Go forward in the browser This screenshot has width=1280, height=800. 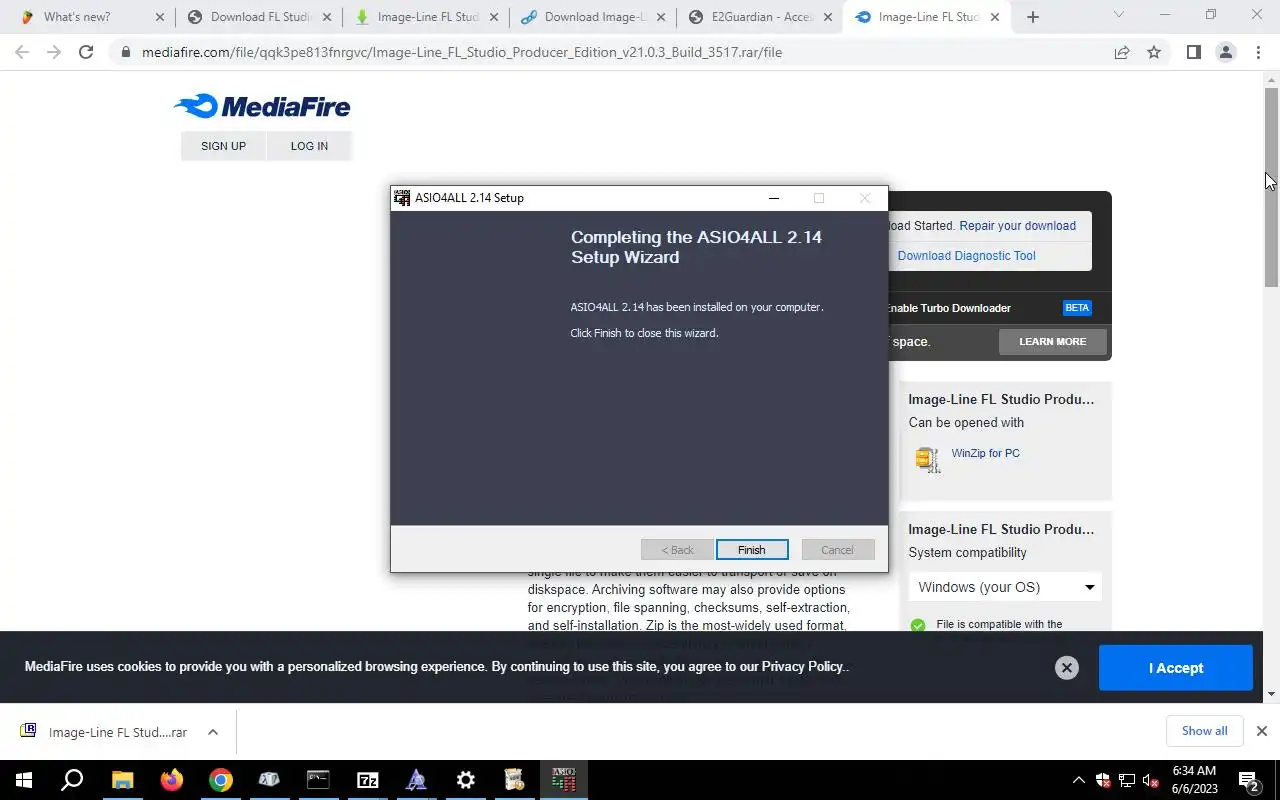(54, 52)
